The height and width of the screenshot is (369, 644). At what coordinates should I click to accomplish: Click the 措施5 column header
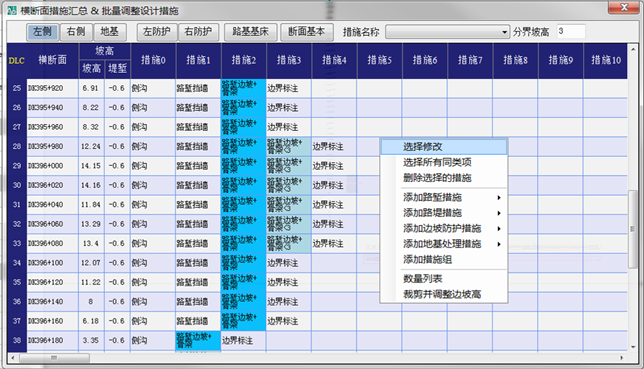click(x=380, y=60)
